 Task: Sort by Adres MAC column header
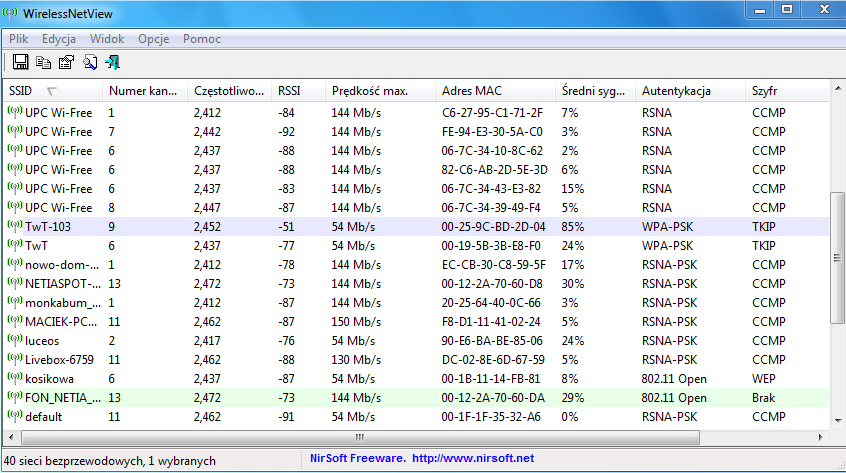pyautogui.click(x=495, y=91)
